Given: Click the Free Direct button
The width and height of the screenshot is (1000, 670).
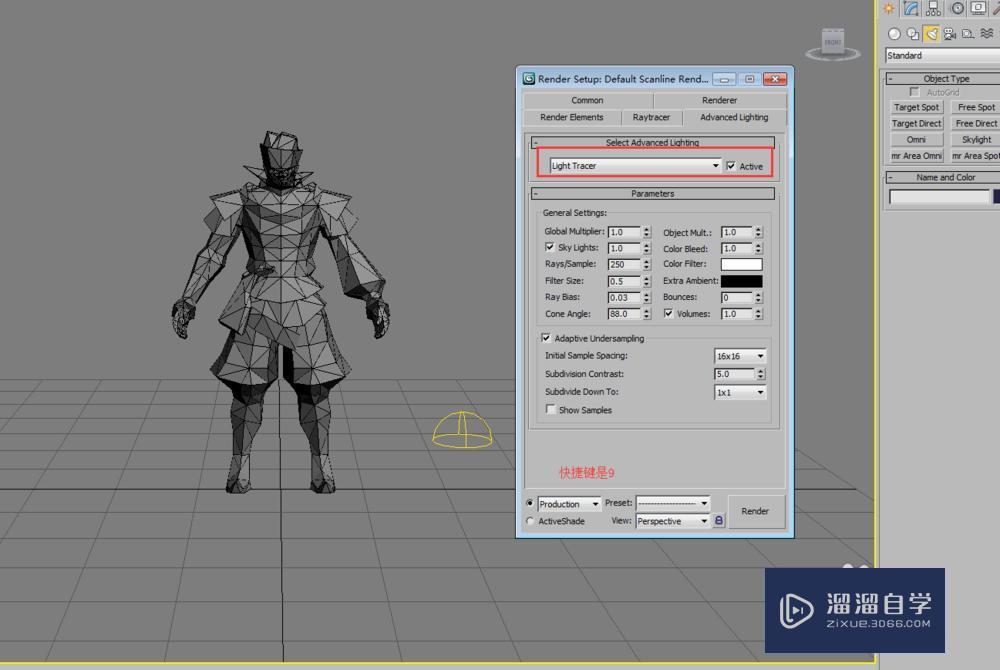Looking at the screenshot, I should pyautogui.click(x=976, y=123).
